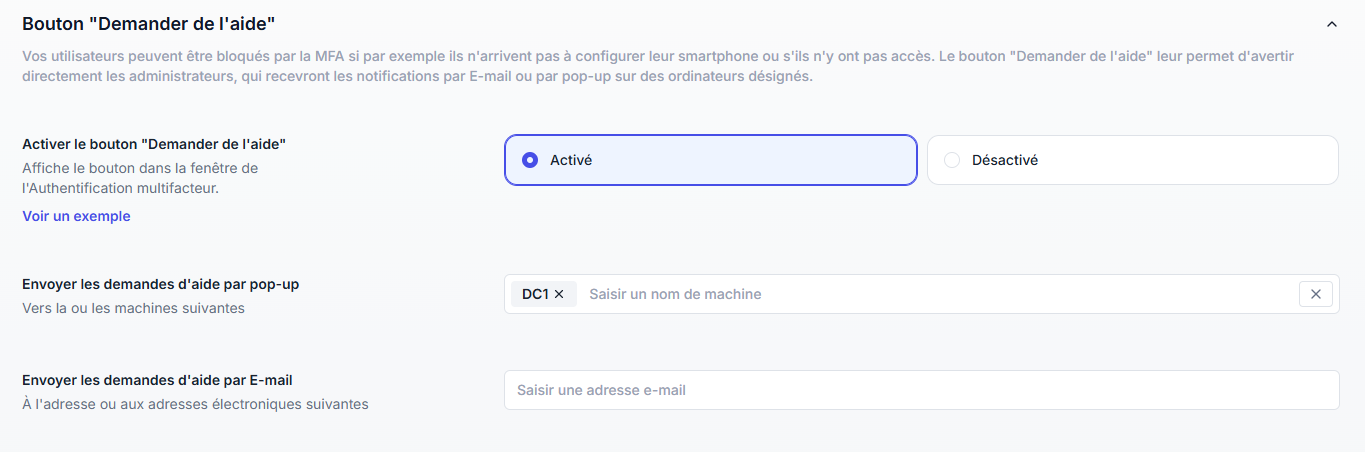Image resolution: width=1365 pixels, height=452 pixels.
Task: Open the "Voir un exemple" link
Action: [76, 216]
